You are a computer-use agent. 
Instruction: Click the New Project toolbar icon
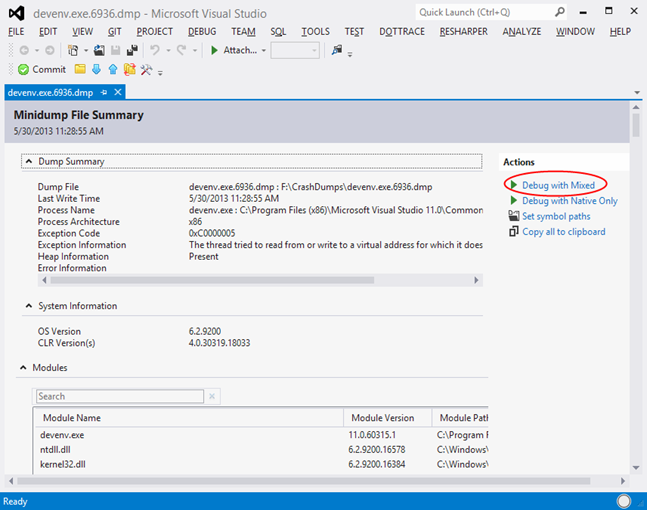click(71, 50)
